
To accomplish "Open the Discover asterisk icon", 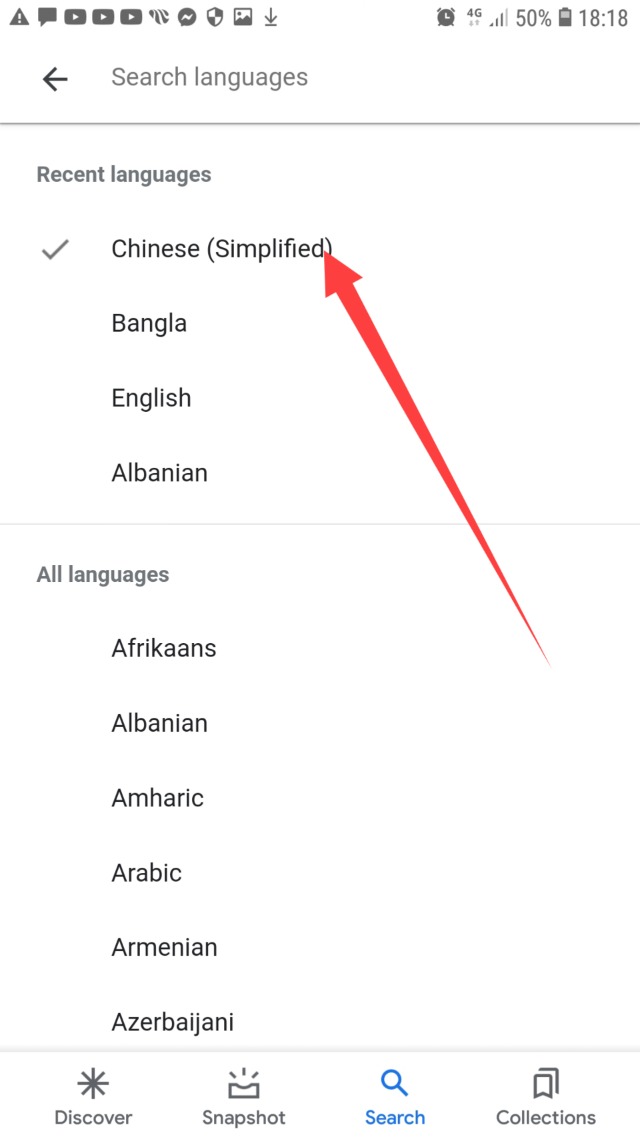I will pos(93,1083).
